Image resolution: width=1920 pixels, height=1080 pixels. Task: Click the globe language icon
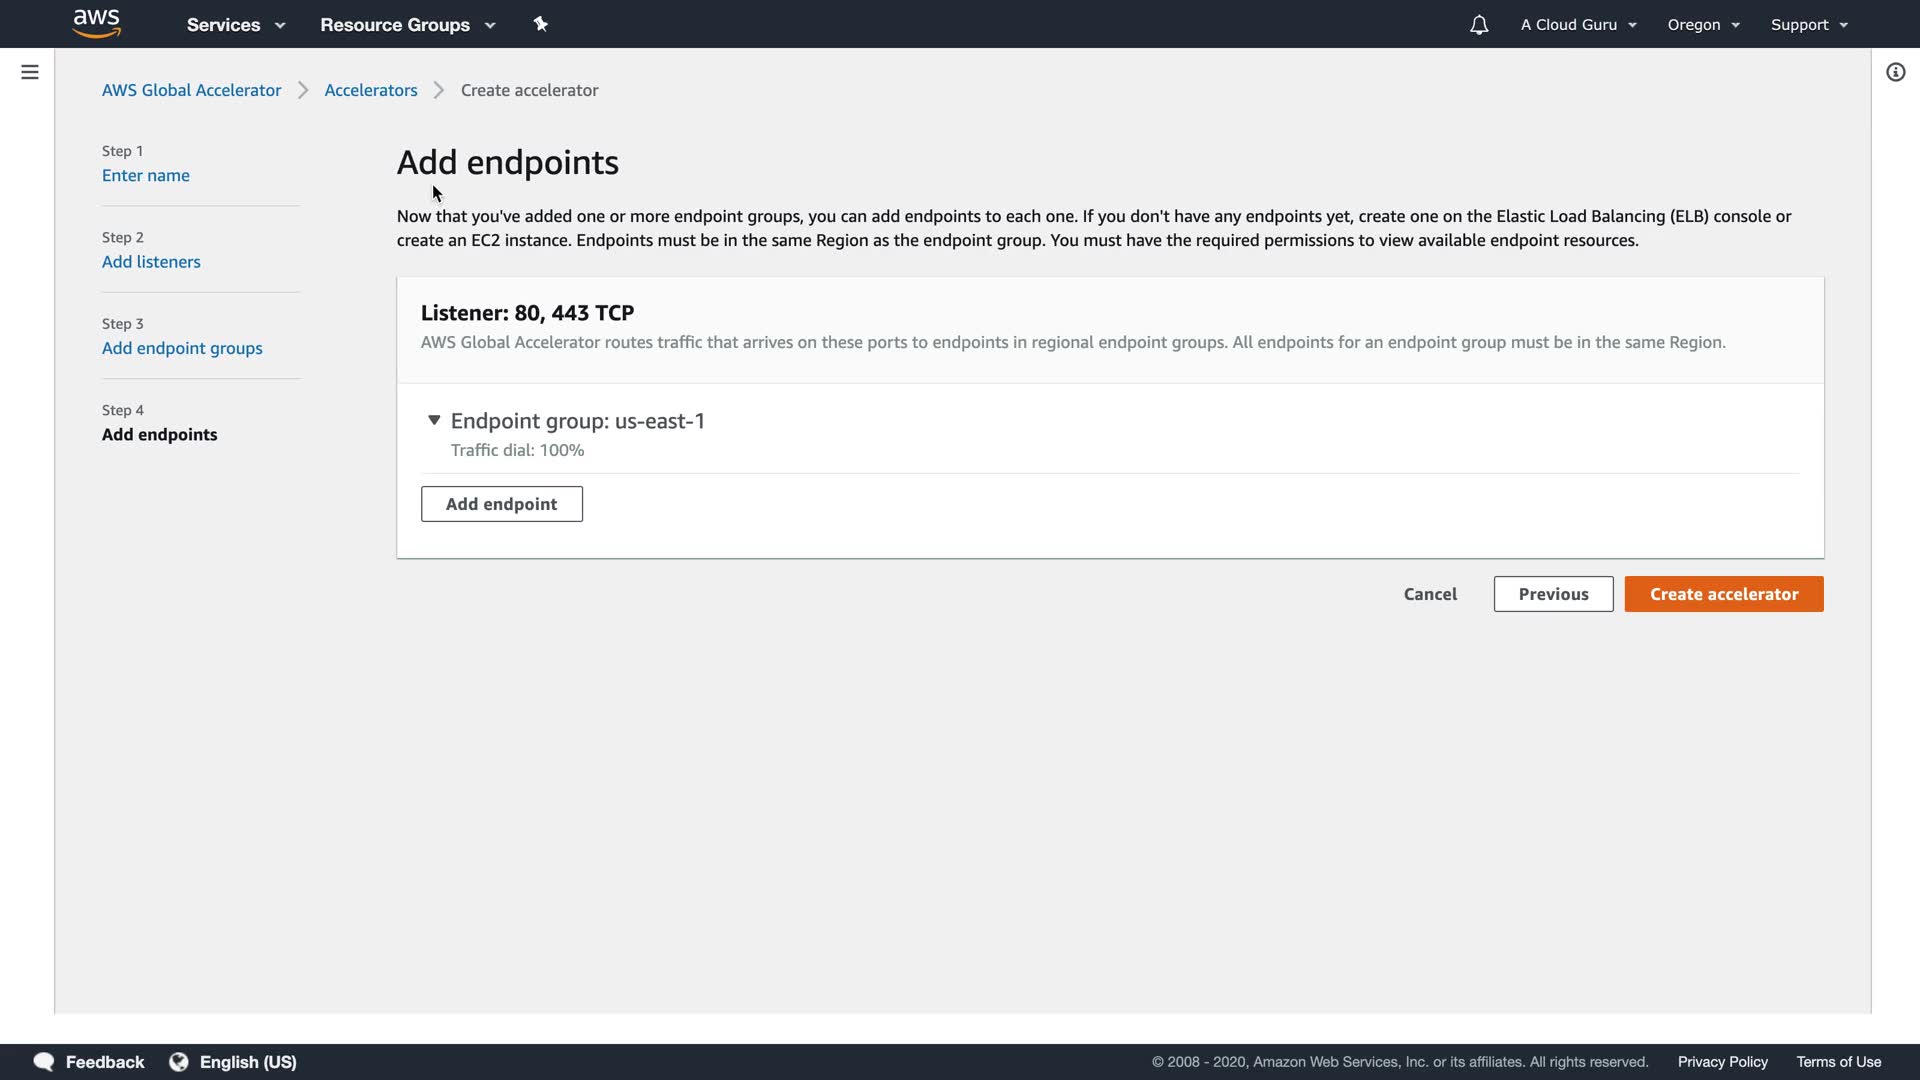click(179, 1062)
